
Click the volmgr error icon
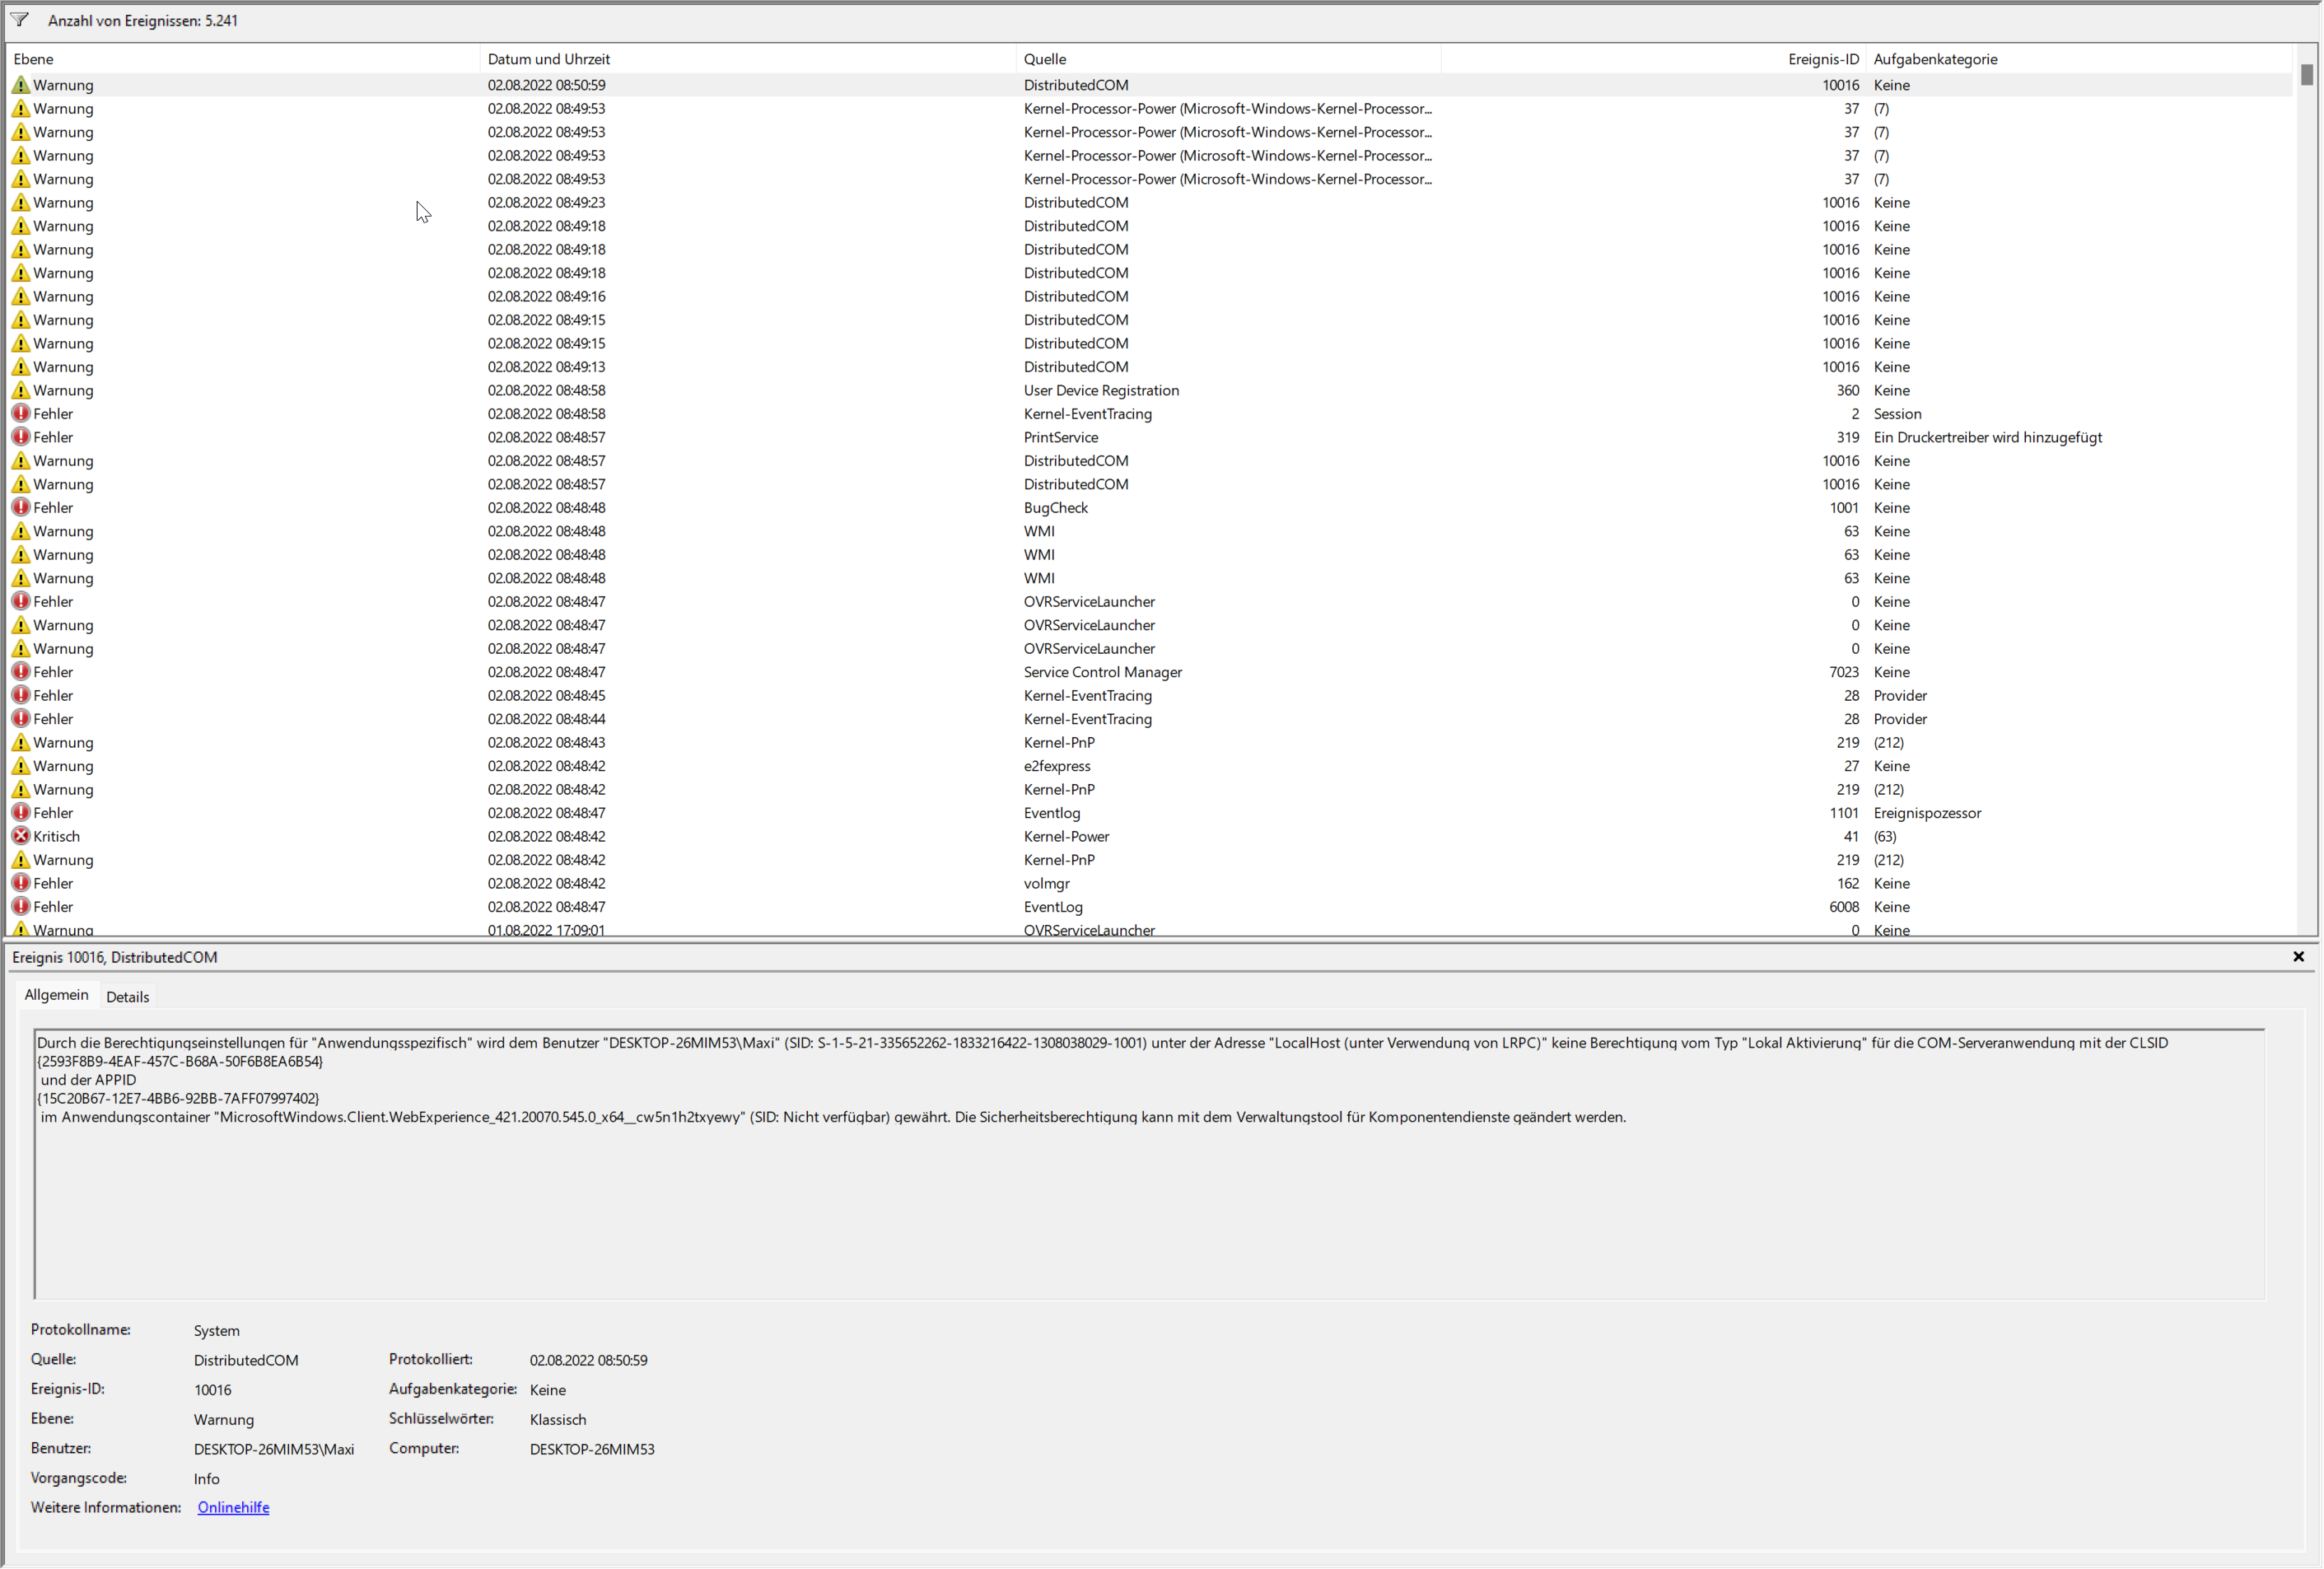point(20,883)
